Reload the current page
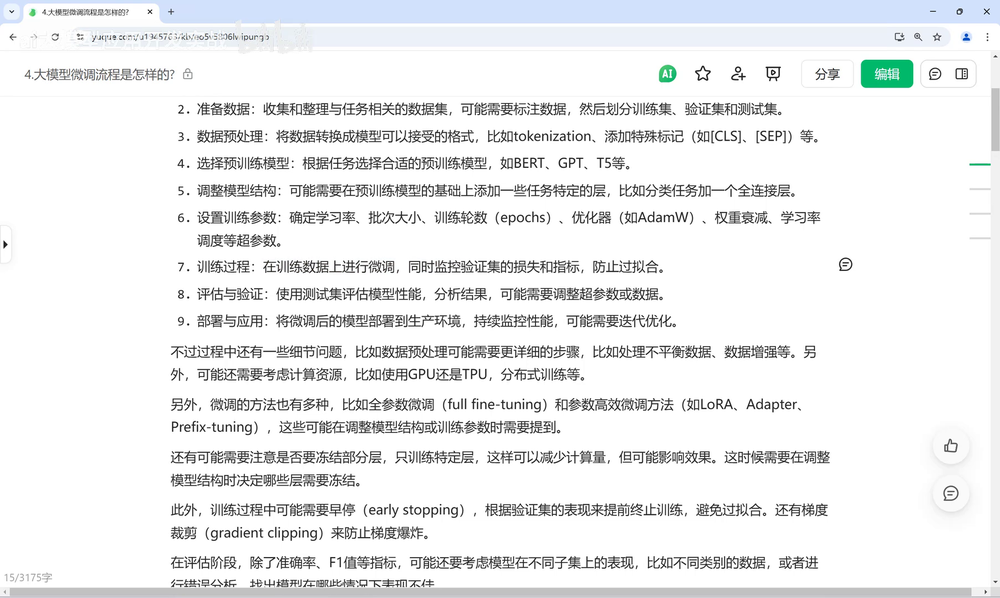This screenshot has width=1000, height=598. tap(55, 37)
